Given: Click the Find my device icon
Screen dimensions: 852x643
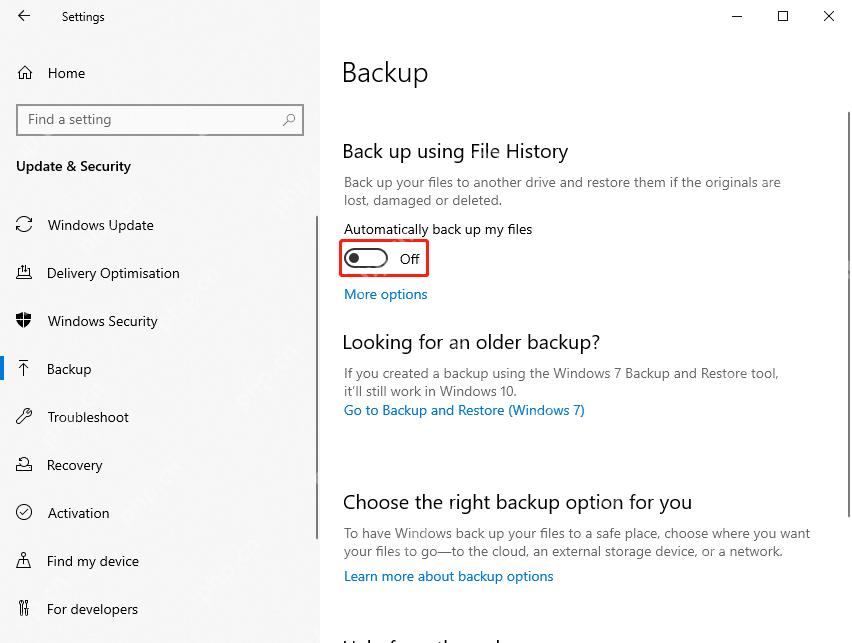Looking at the screenshot, I should pyautogui.click(x=24, y=560).
